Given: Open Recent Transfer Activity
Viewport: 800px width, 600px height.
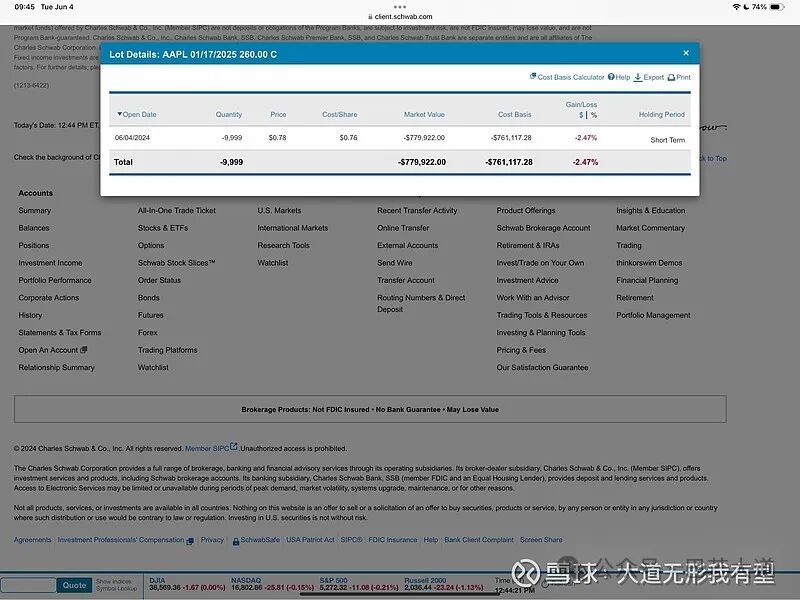Looking at the screenshot, I should coord(417,210).
